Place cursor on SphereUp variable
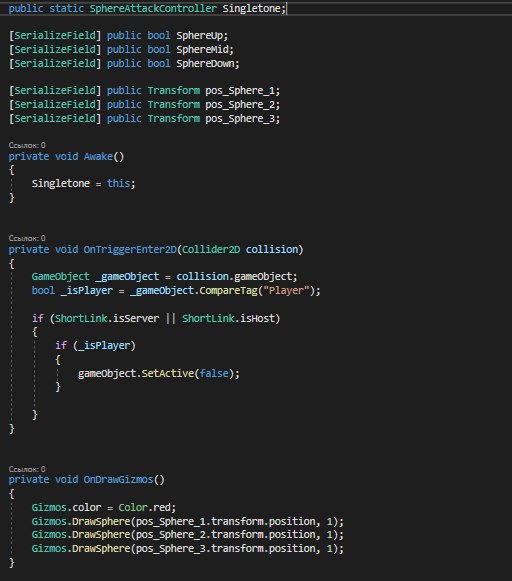This screenshot has width=512, height=581. pos(200,36)
